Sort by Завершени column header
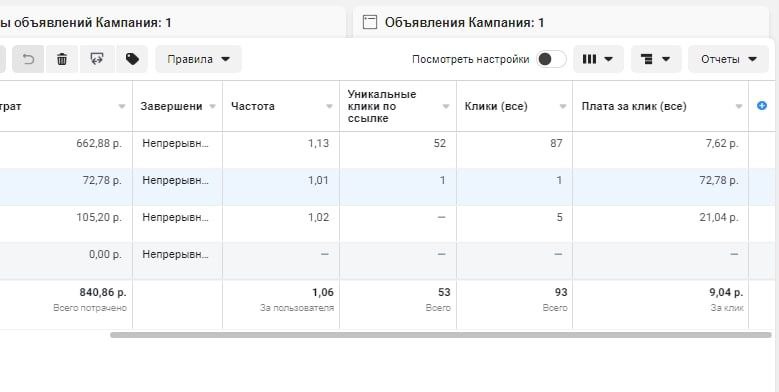The width and height of the screenshot is (779, 392). (x=171, y=106)
